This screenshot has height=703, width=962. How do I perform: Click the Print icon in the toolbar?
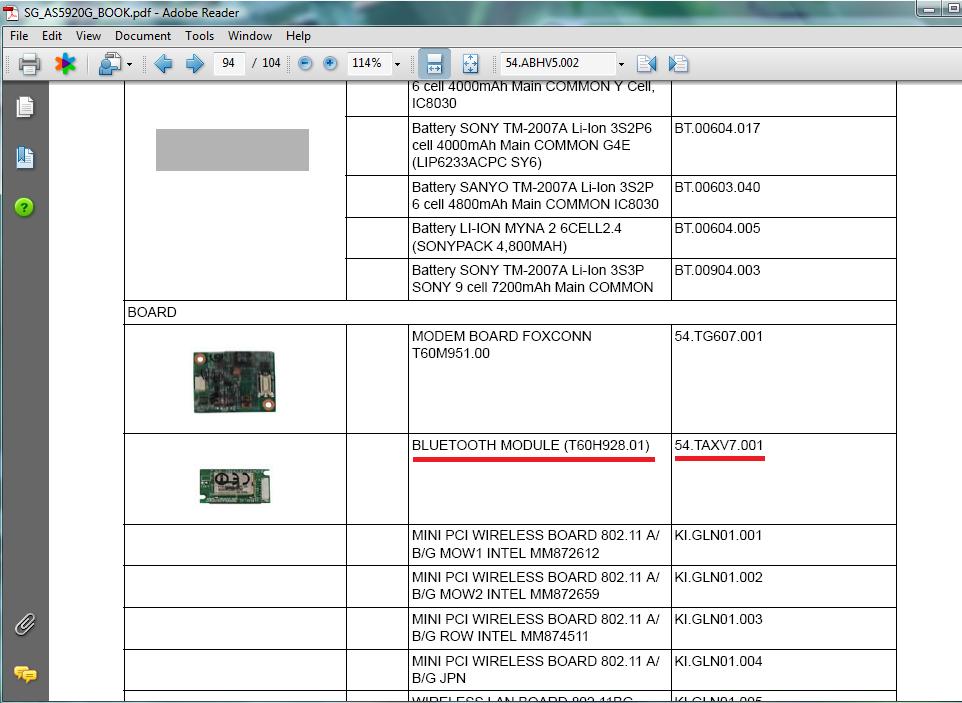29,63
